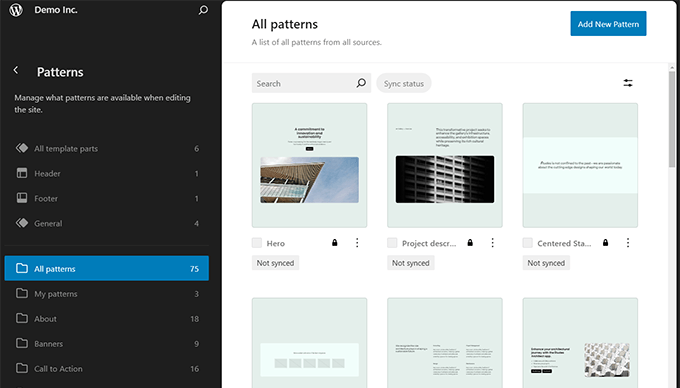Click the Call to Action folder icon

click(22, 368)
